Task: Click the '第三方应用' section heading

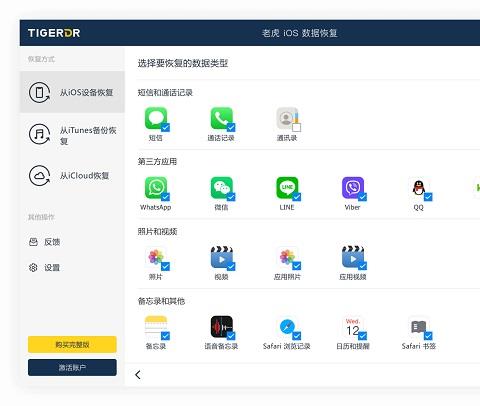Action: [x=157, y=162]
